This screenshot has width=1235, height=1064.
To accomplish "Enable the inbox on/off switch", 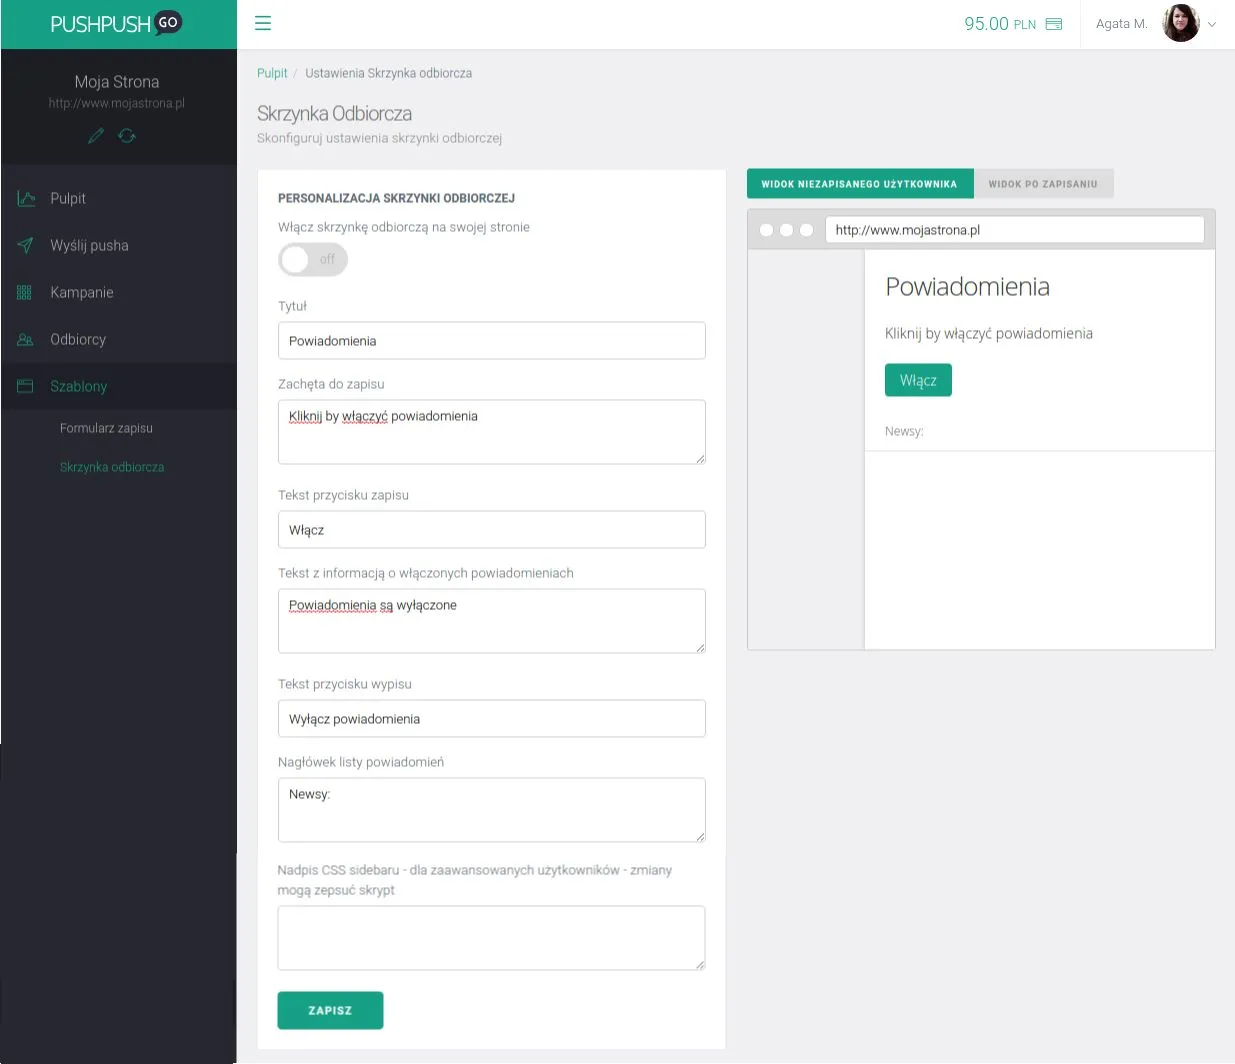I will pos(313,260).
